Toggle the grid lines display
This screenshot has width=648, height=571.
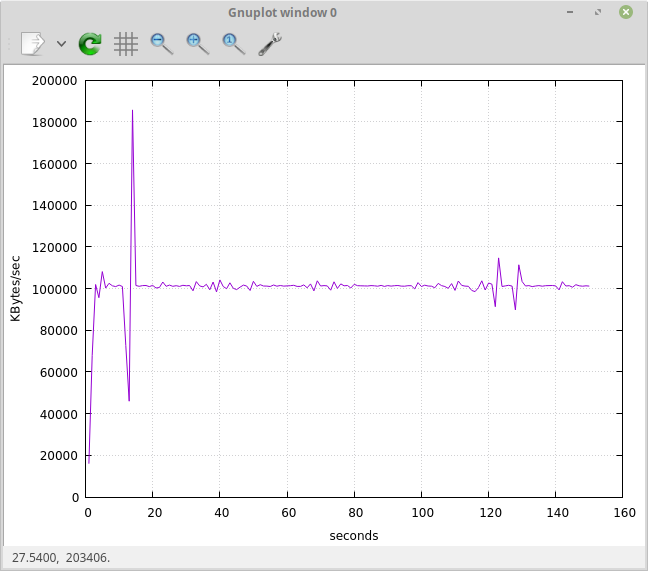pos(125,43)
